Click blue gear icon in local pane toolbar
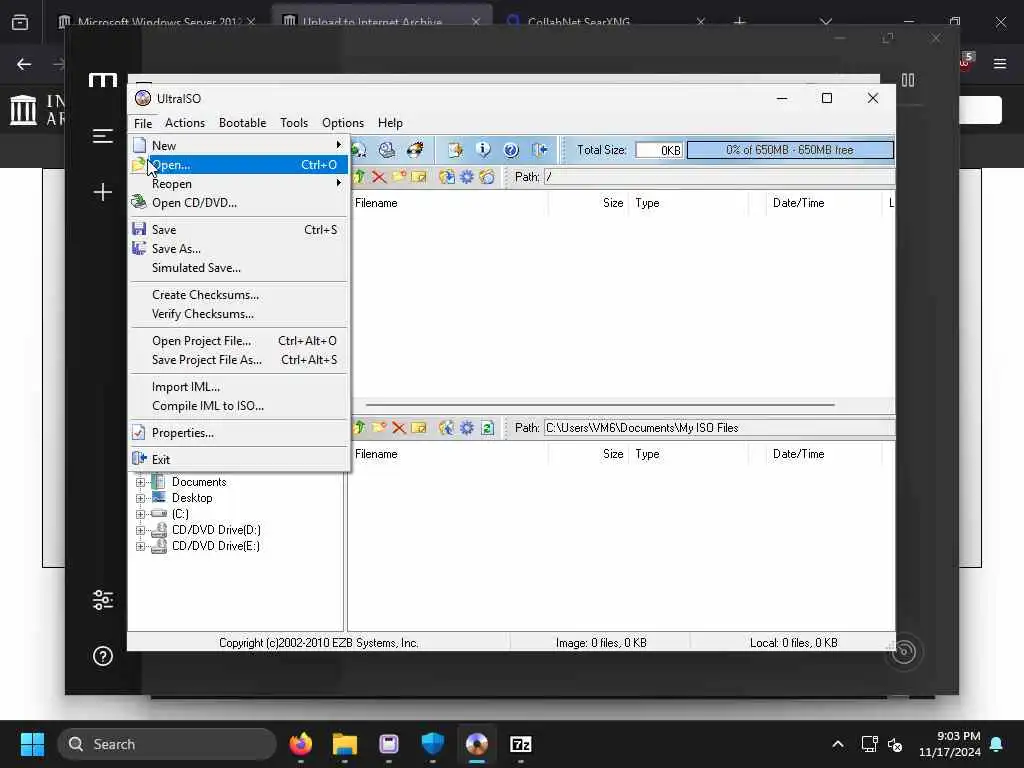1024x768 pixels. coord(466,428)
